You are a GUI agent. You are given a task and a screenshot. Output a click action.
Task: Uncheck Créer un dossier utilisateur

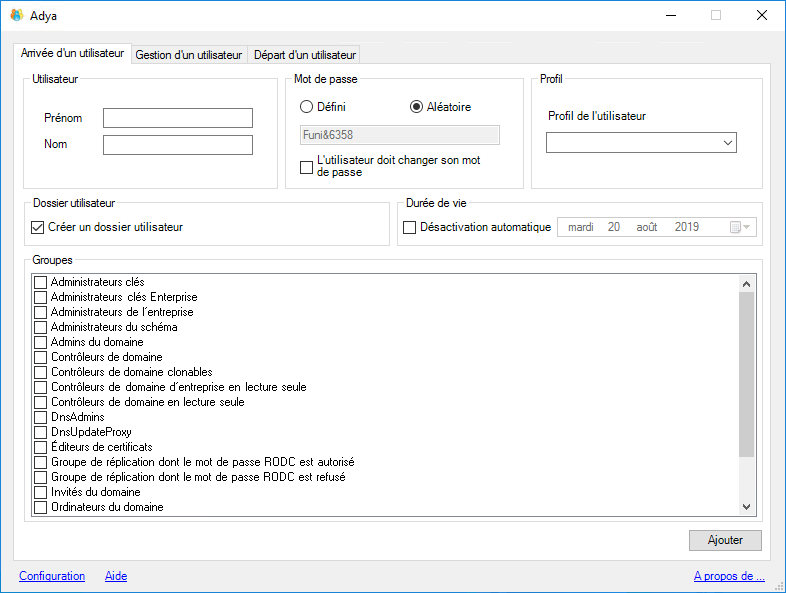pyautogui.click(x=39, y=227)
